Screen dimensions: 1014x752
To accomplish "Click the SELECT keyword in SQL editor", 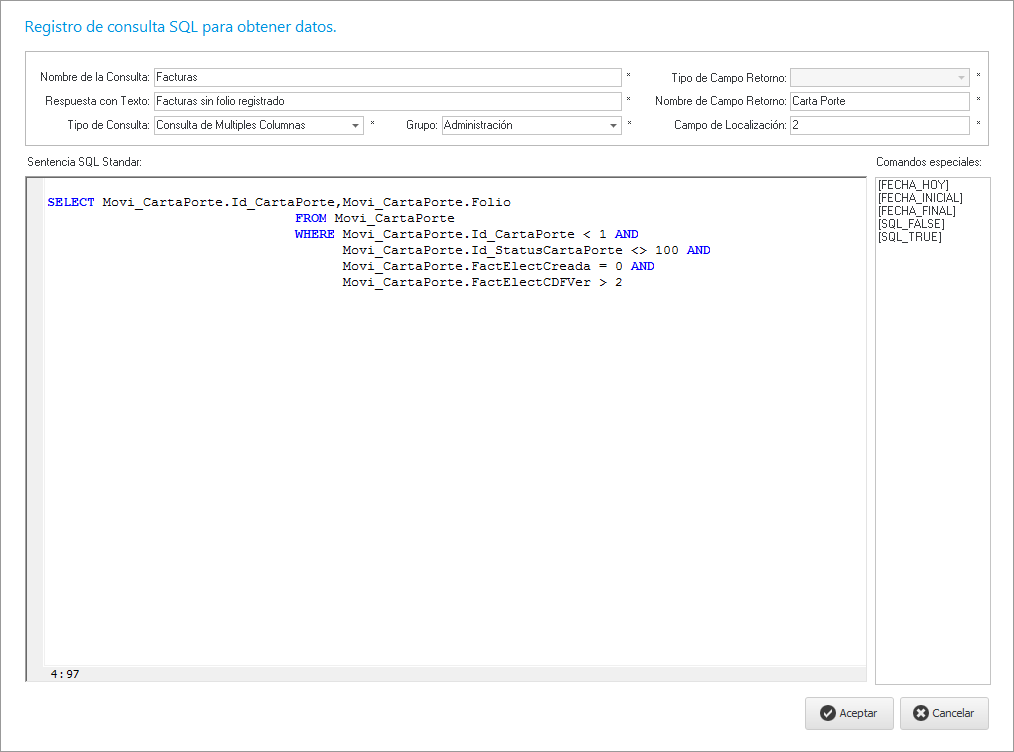I will click(71, 202).
